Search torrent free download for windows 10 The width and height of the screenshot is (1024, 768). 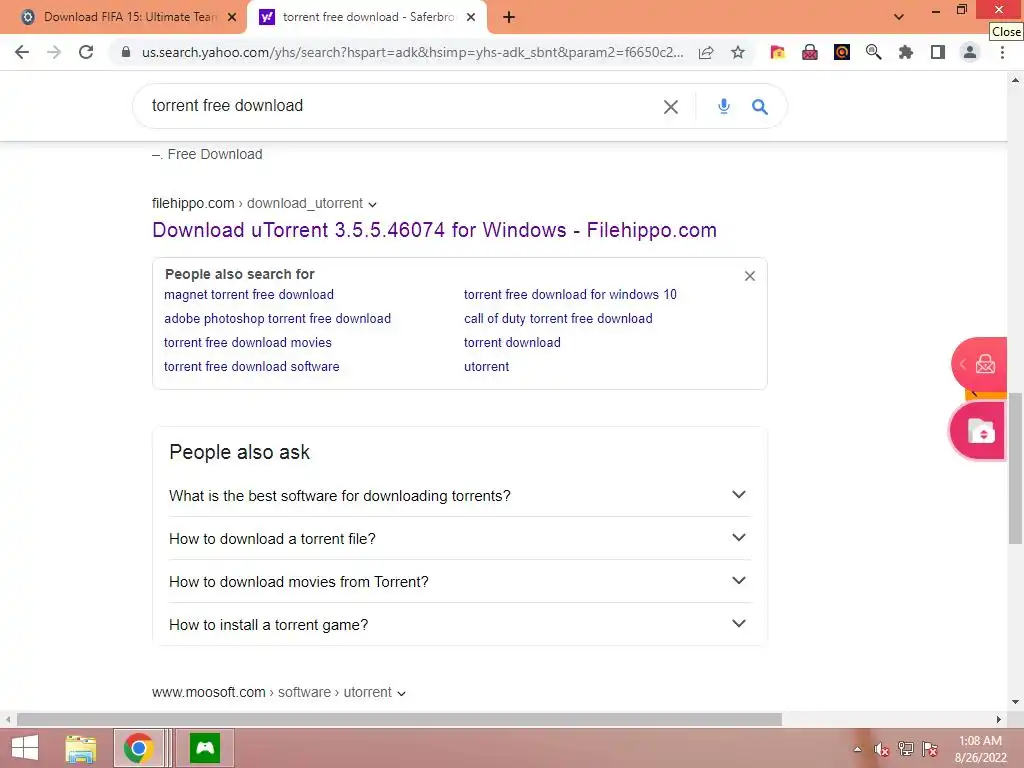(570, 295)
